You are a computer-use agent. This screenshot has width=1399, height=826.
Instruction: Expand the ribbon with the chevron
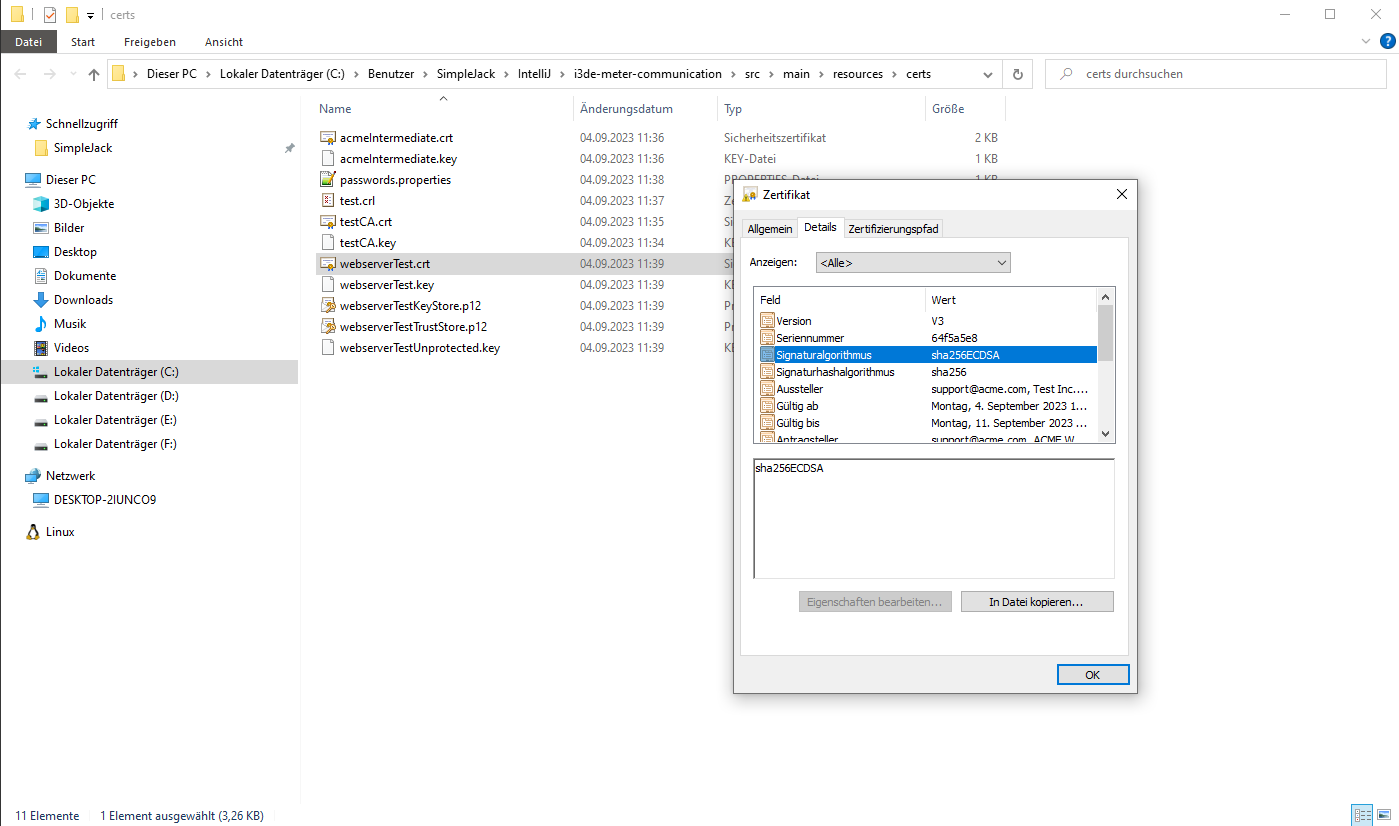point(1367,42)
